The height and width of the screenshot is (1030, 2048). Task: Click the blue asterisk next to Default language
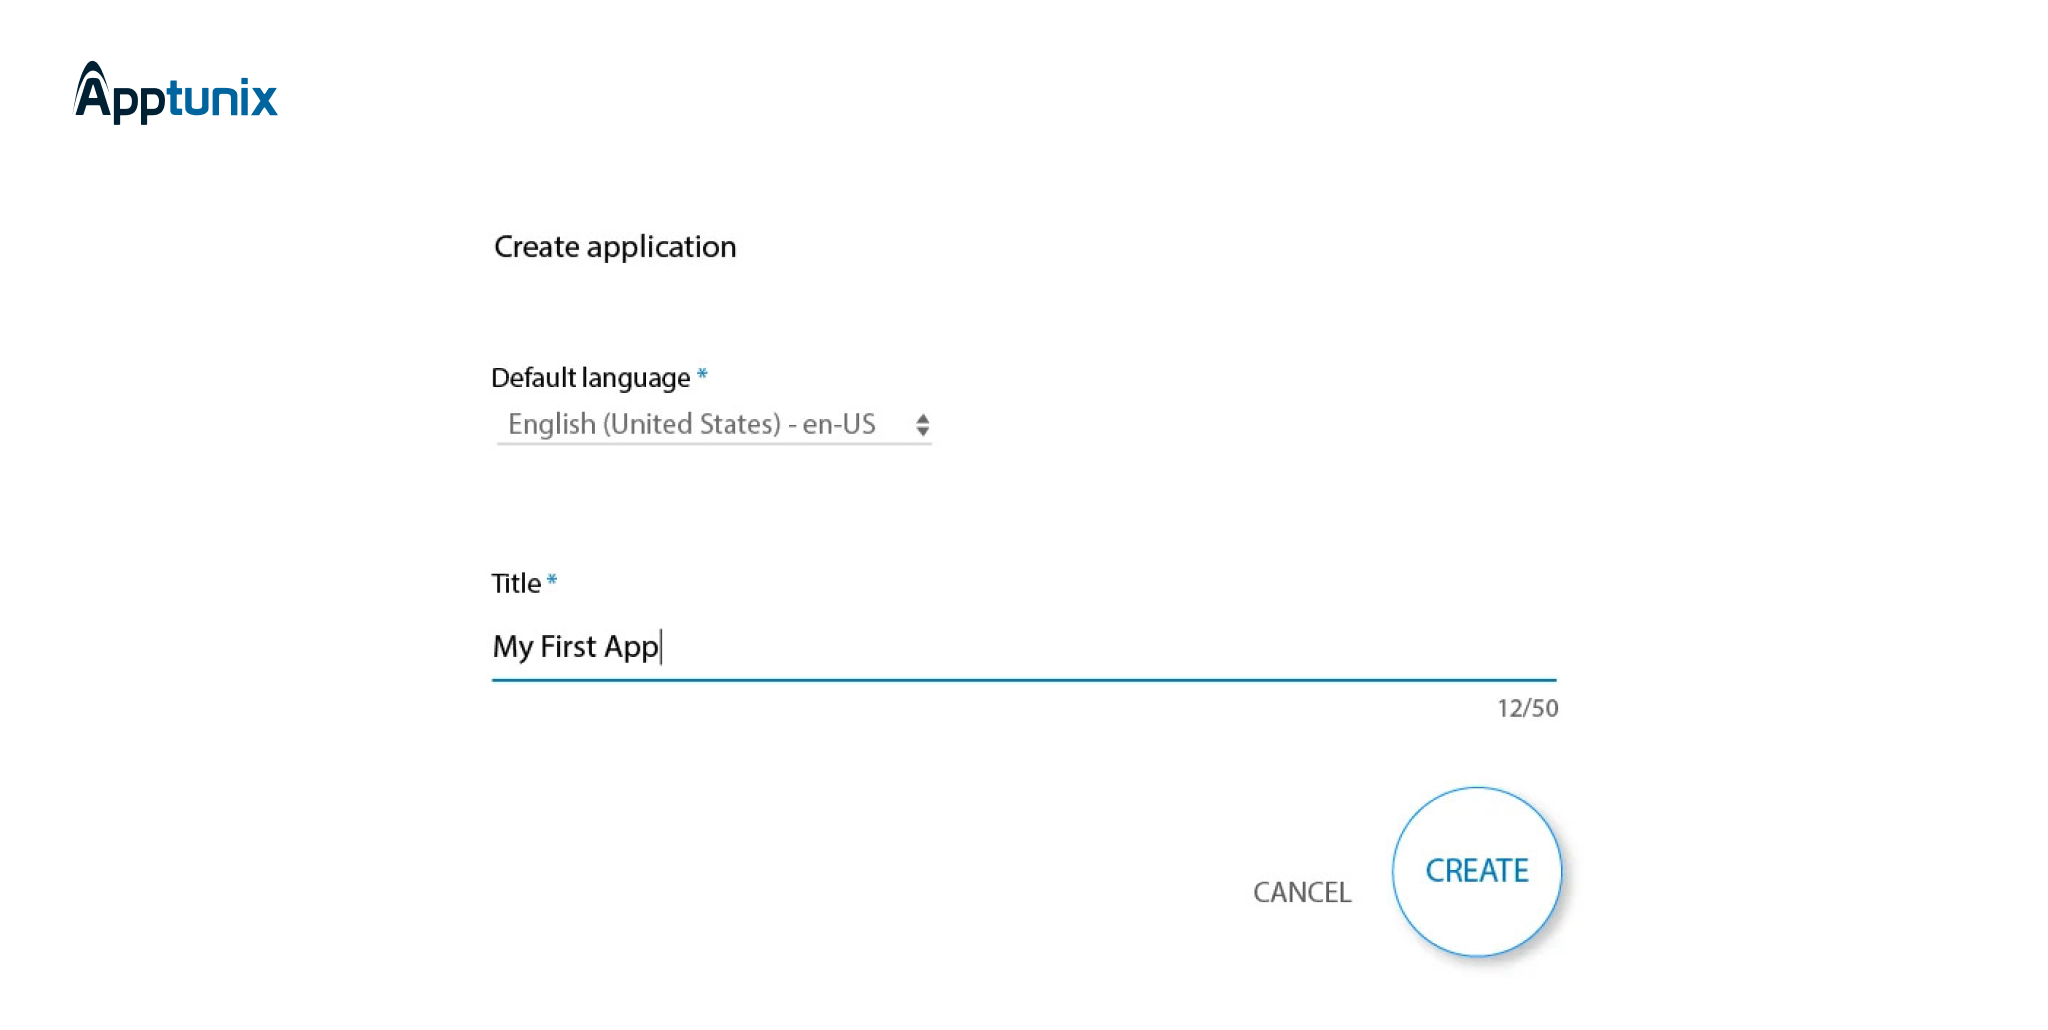click(x=702, y=374)
